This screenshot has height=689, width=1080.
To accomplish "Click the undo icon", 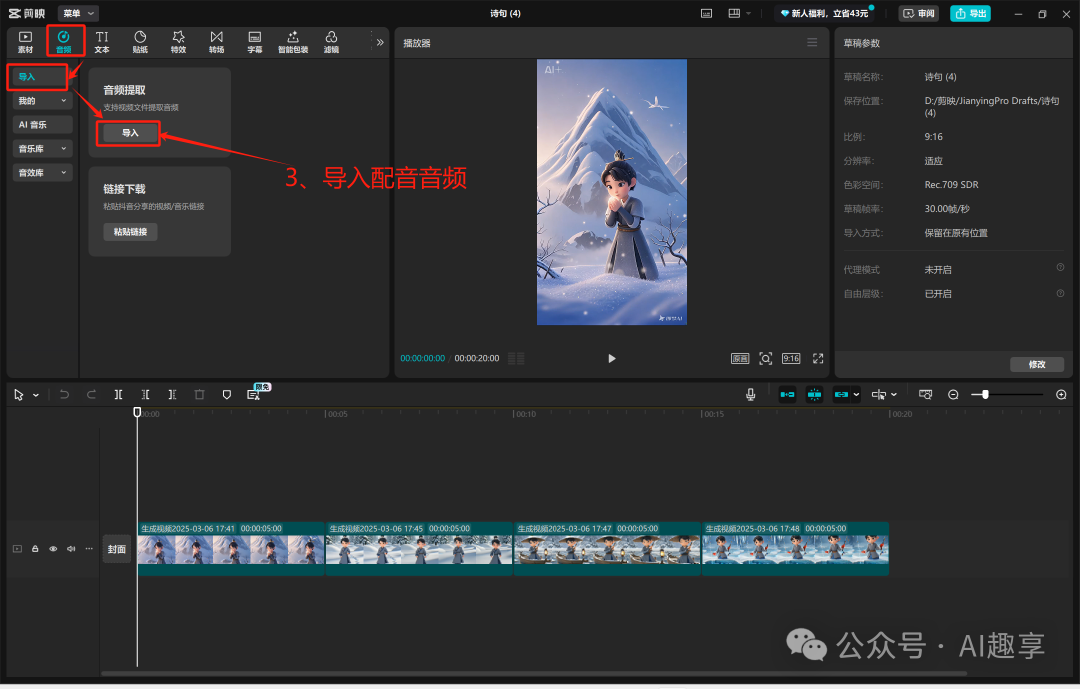I will pyautogui.click(x=64, y=395).
